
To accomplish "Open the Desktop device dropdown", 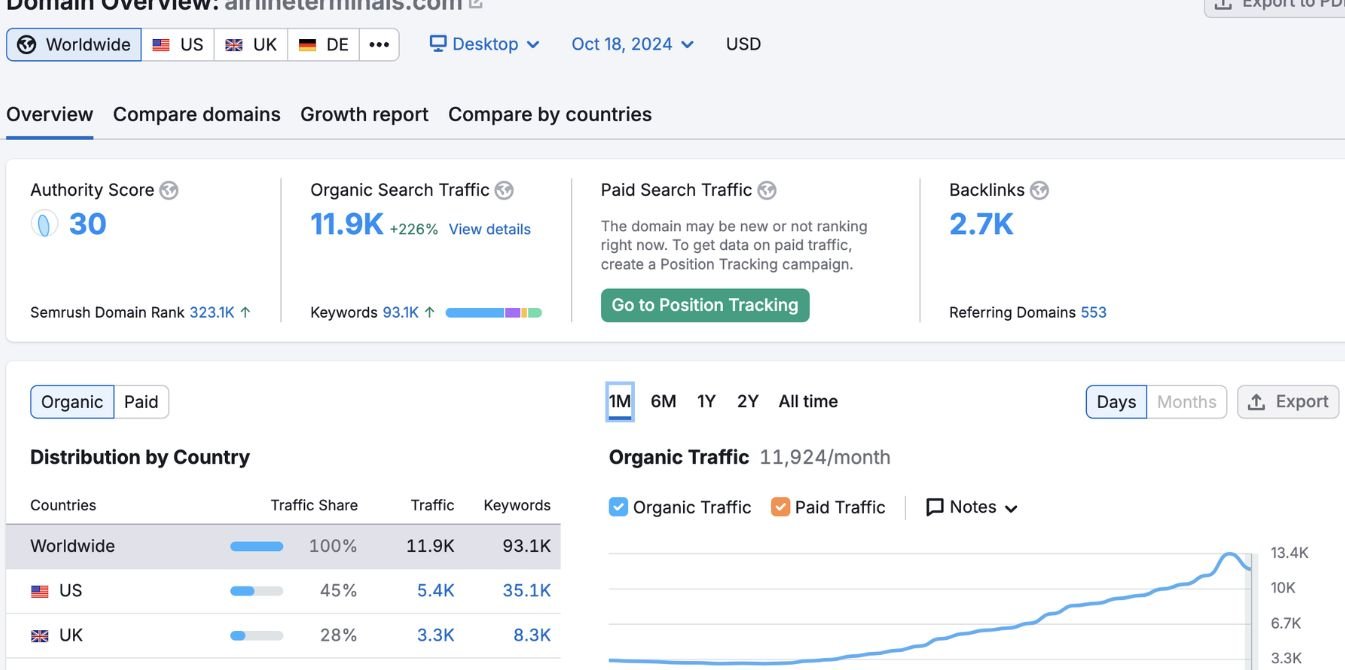I will 485,44.
